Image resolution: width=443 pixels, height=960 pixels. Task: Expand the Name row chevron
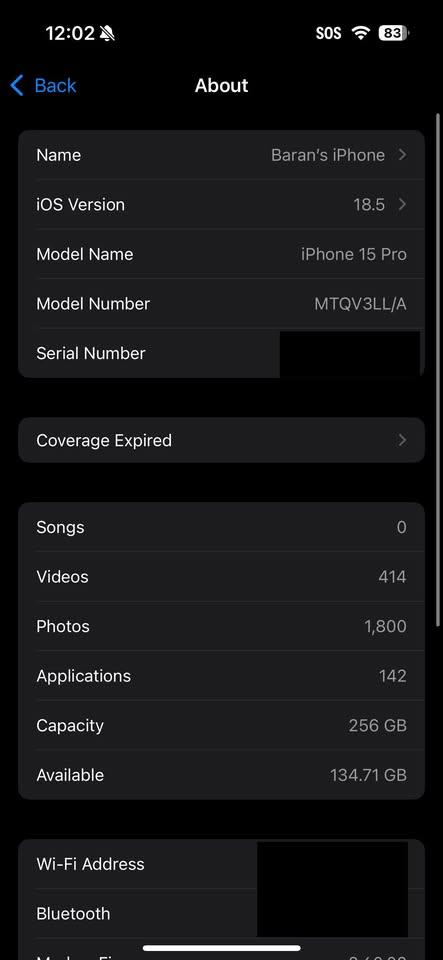tap(402, 155)
